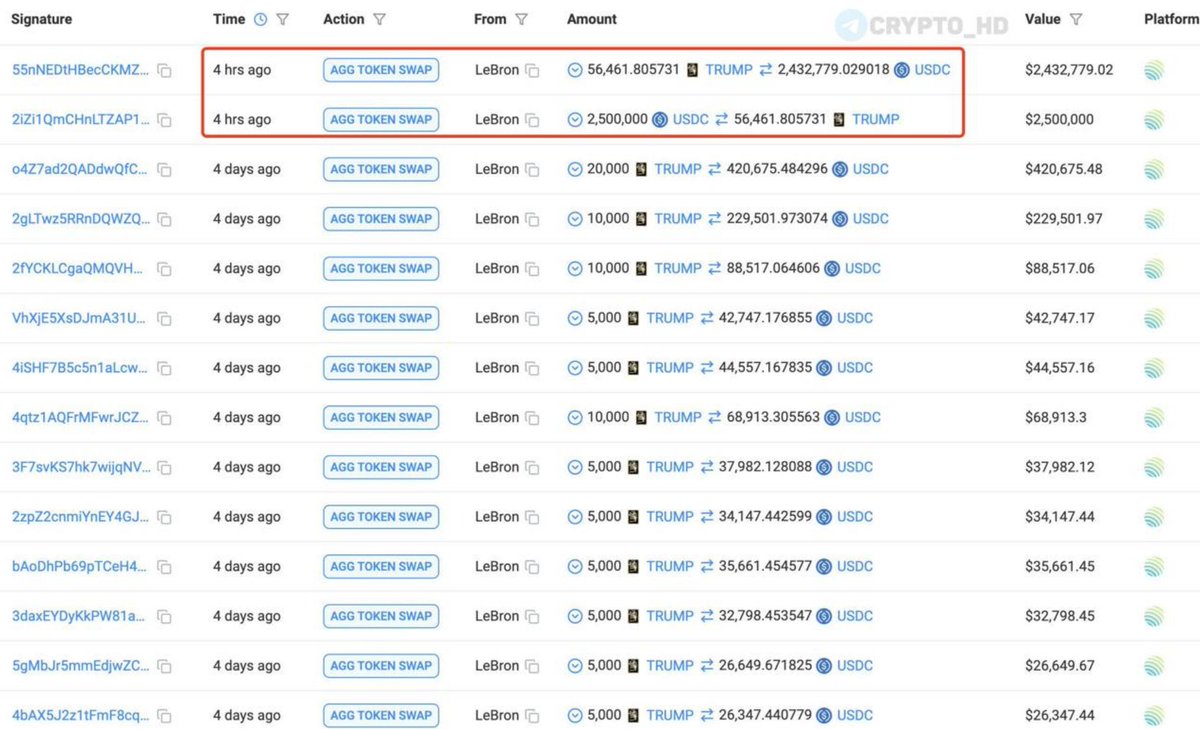Viewport: 1200px width, 729px height.
Task: Open TRUMP token icon in 34,147.442599 row
Action: (633, 517)
